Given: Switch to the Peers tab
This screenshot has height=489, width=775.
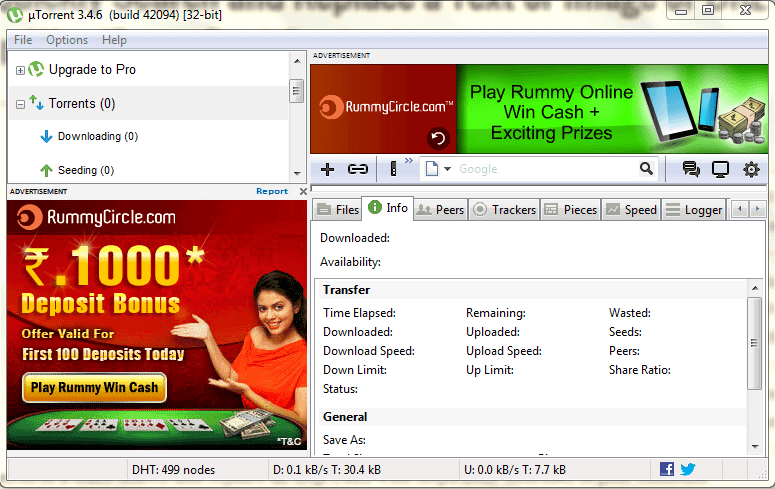Looking at the screenshot, I should (x=440, y=210).
